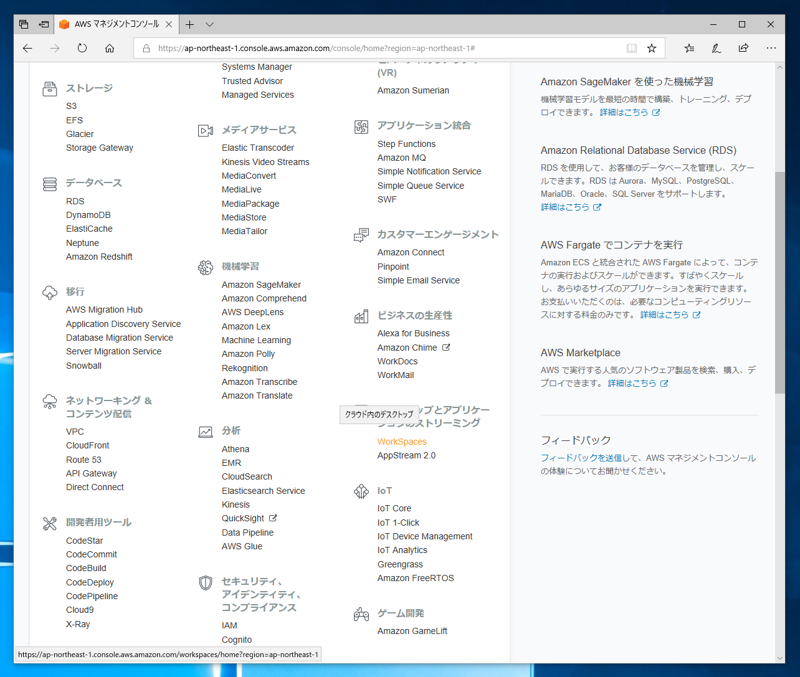The width and height of the screenshot is (800, 677).
Task: Open the WorkSpaces link
Action: coord(402,442)
